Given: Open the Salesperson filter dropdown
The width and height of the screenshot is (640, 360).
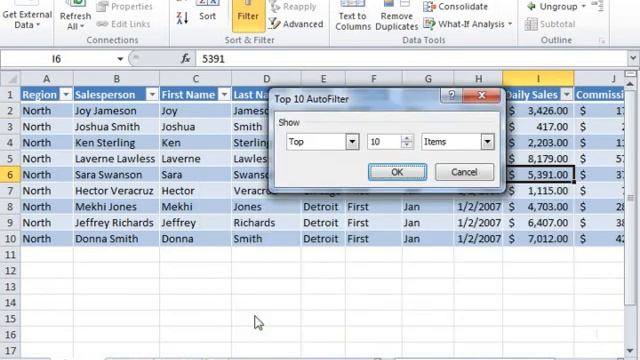Looking at the screenshot, I should (x=152, y=95).
